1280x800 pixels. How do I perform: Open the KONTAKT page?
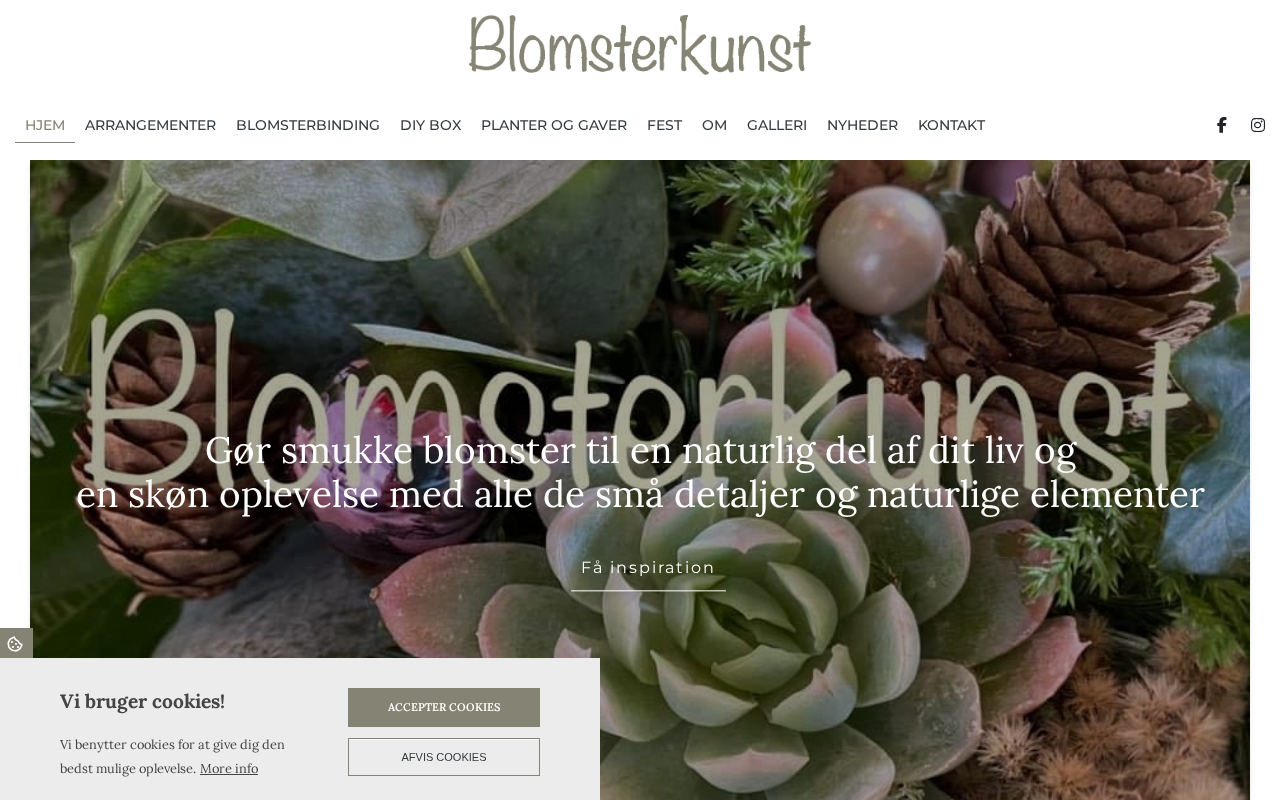point(951,125)
